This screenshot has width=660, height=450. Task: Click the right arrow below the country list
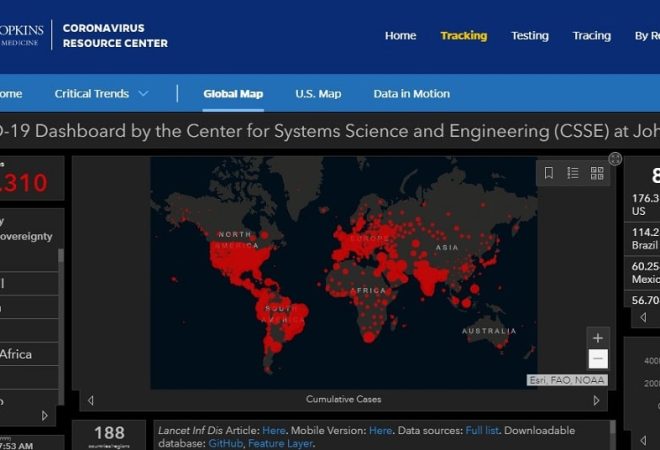point(45,415)
